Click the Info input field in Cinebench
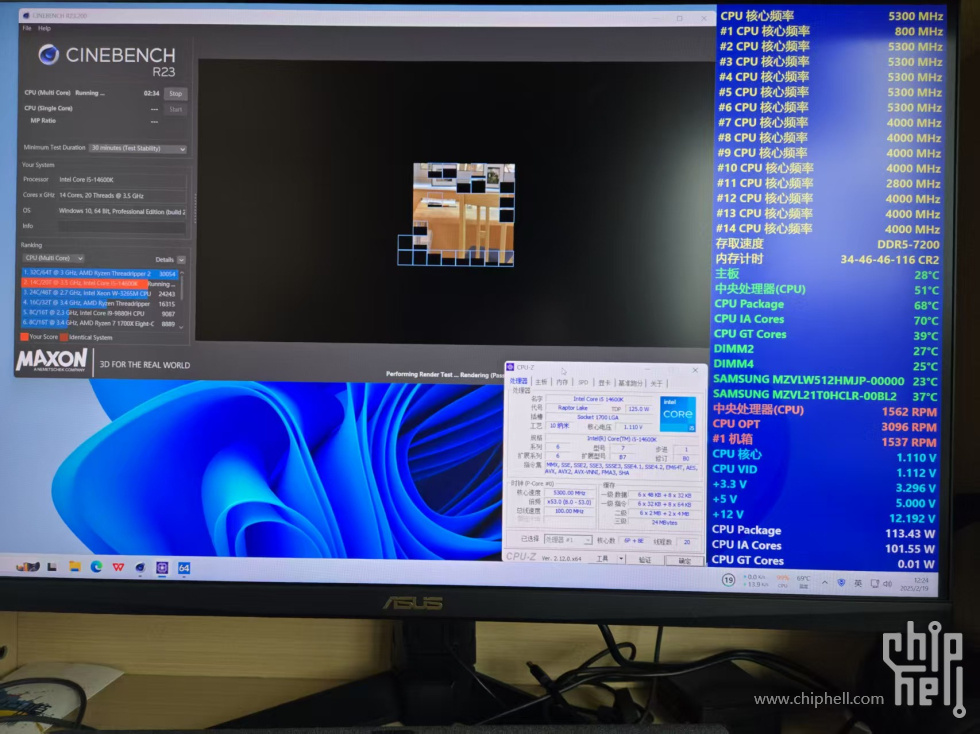Viewport: 980px width, 734px height. [122, 226]
